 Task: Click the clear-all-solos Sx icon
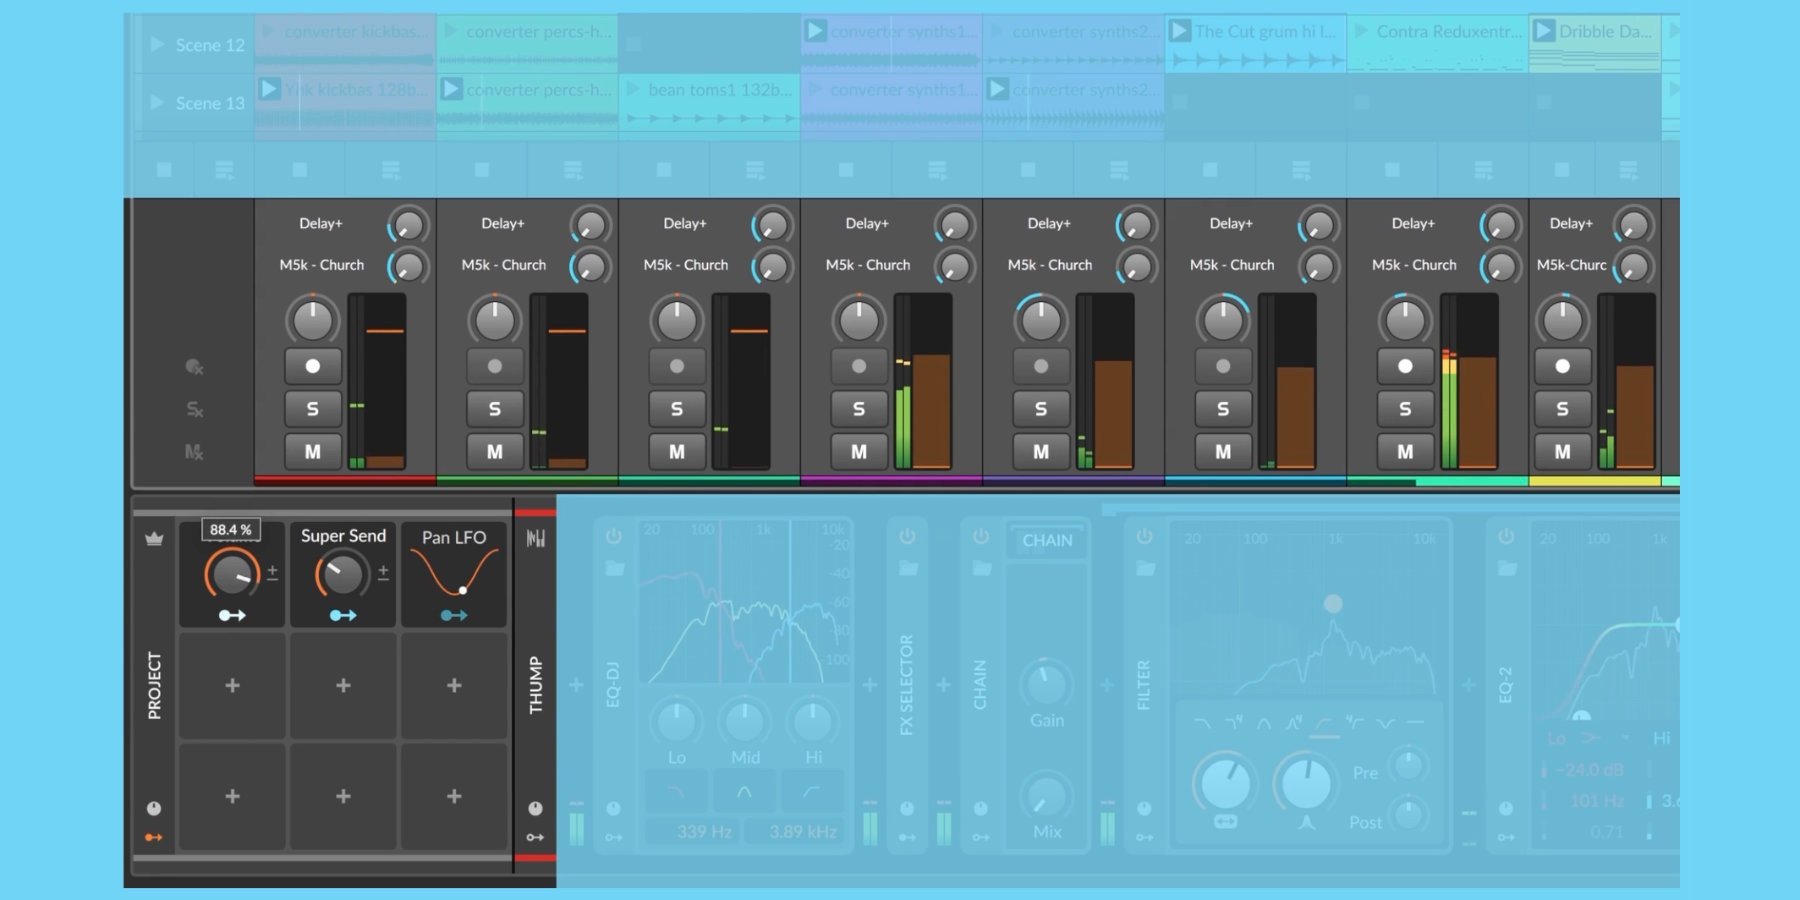[x=195, y=409]
